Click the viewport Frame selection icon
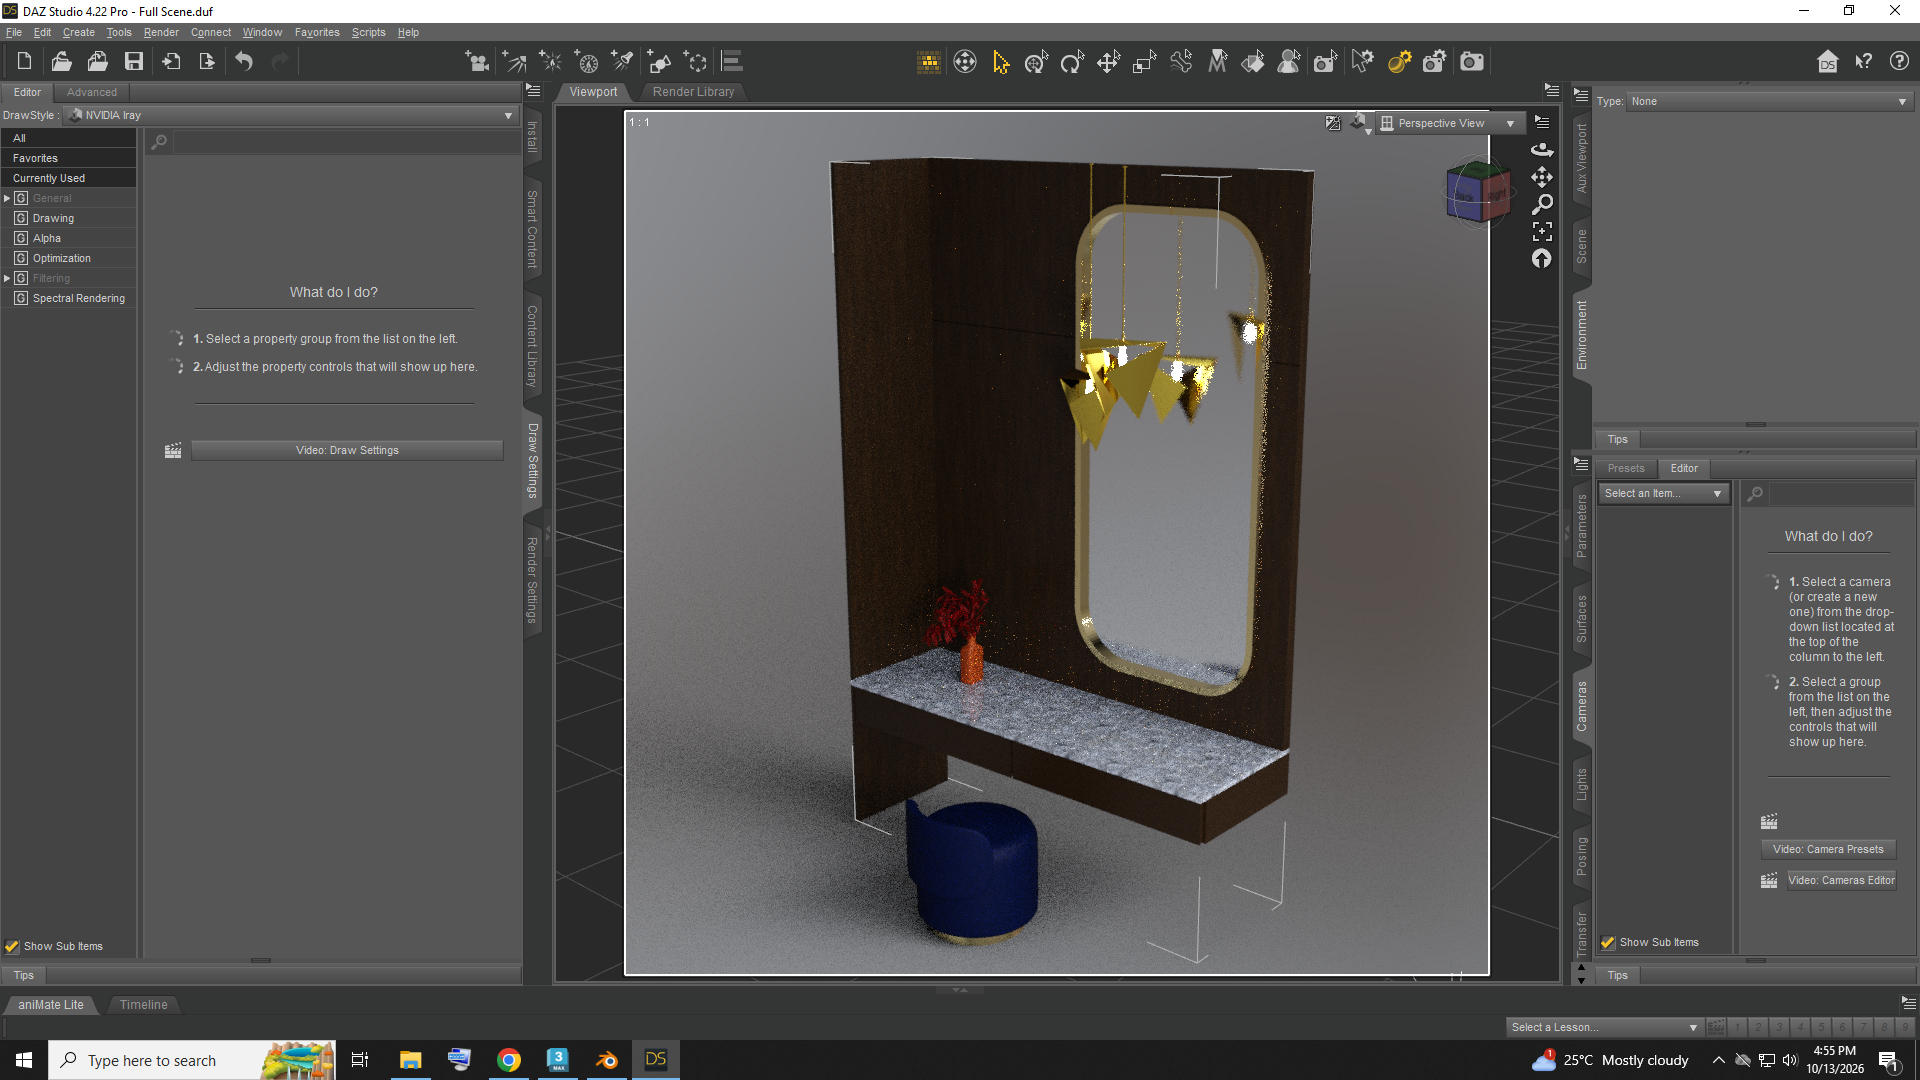Viewport: 1920px width, 1080px height. (x=1542, y=231)
